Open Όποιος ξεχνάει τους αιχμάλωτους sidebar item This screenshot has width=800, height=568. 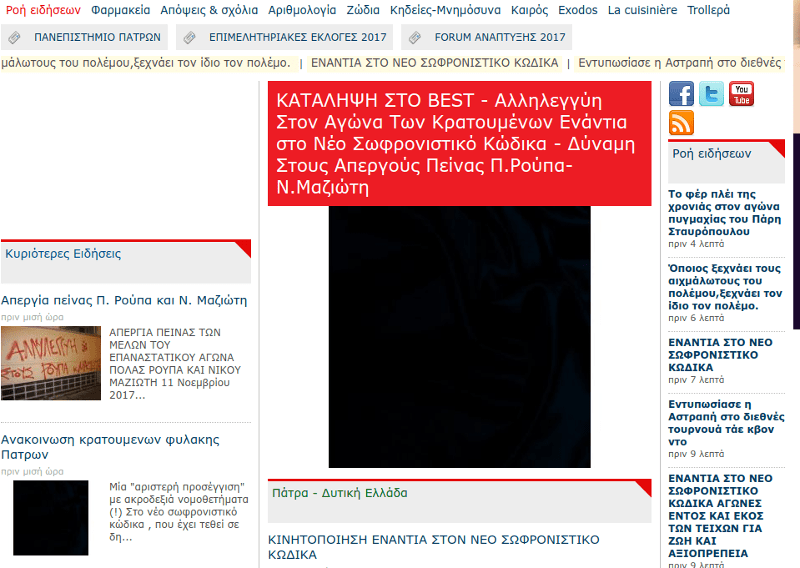pos(725,287)
